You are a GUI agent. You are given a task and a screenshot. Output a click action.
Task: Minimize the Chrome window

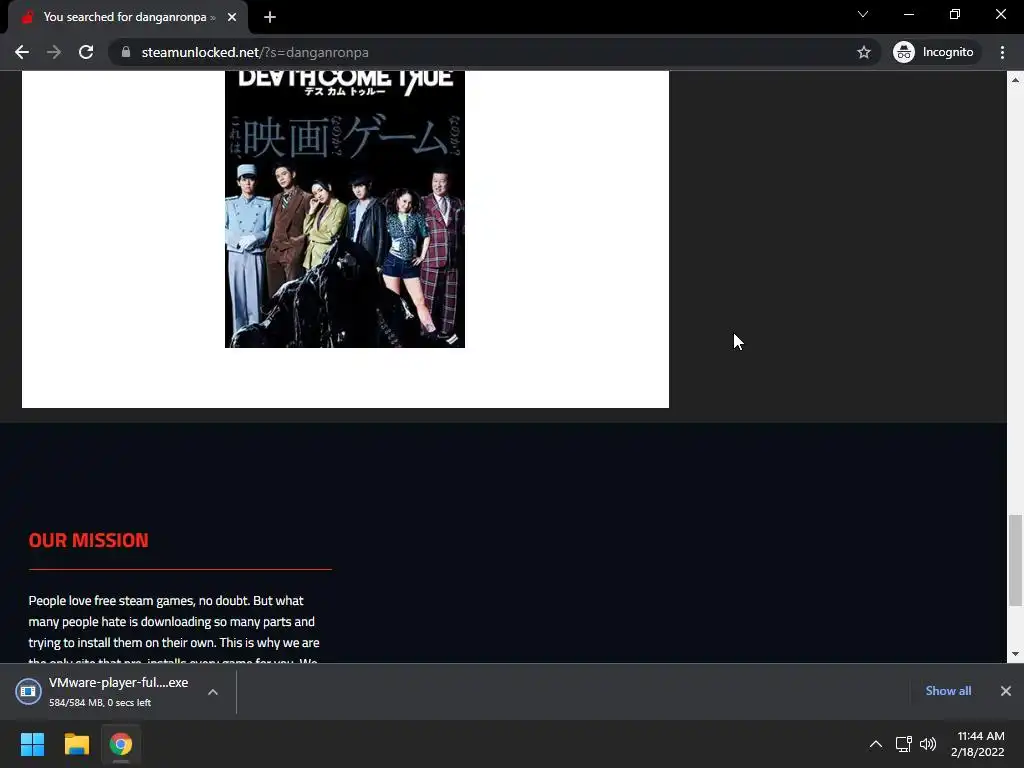[908, 14]
